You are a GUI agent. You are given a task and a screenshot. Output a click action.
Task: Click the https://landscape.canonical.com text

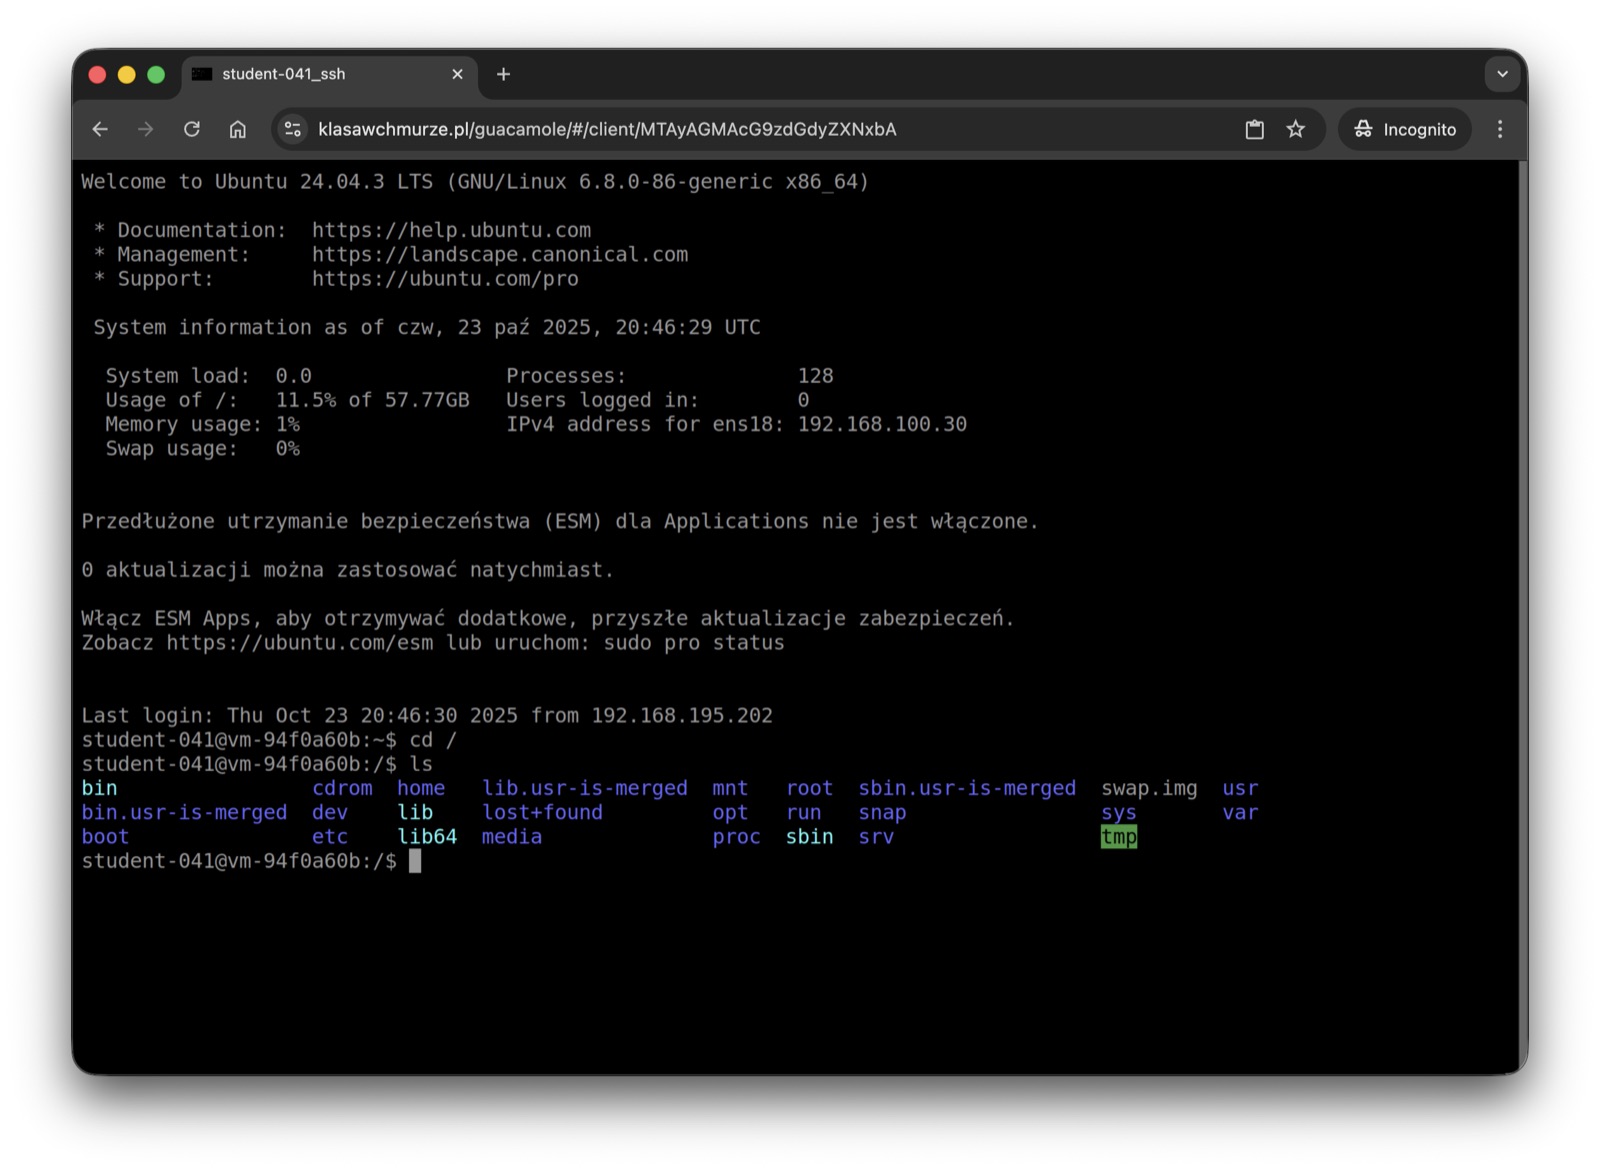(x=500, y=254)
